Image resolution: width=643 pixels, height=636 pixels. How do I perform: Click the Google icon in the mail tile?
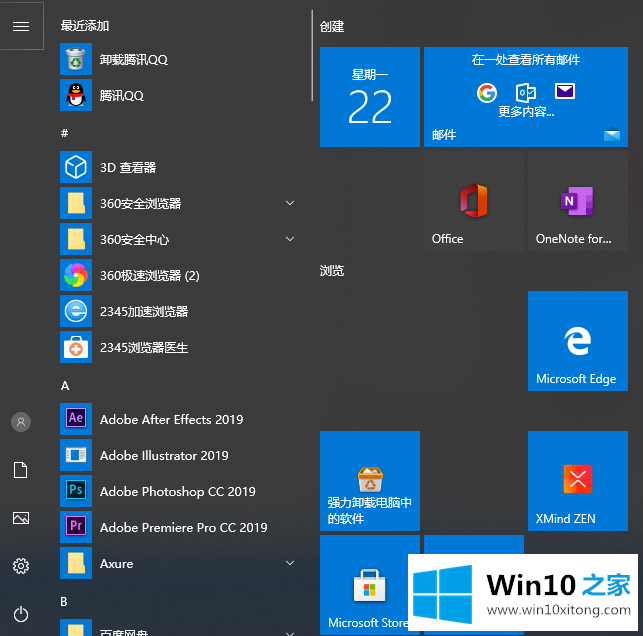pos(487,92)
